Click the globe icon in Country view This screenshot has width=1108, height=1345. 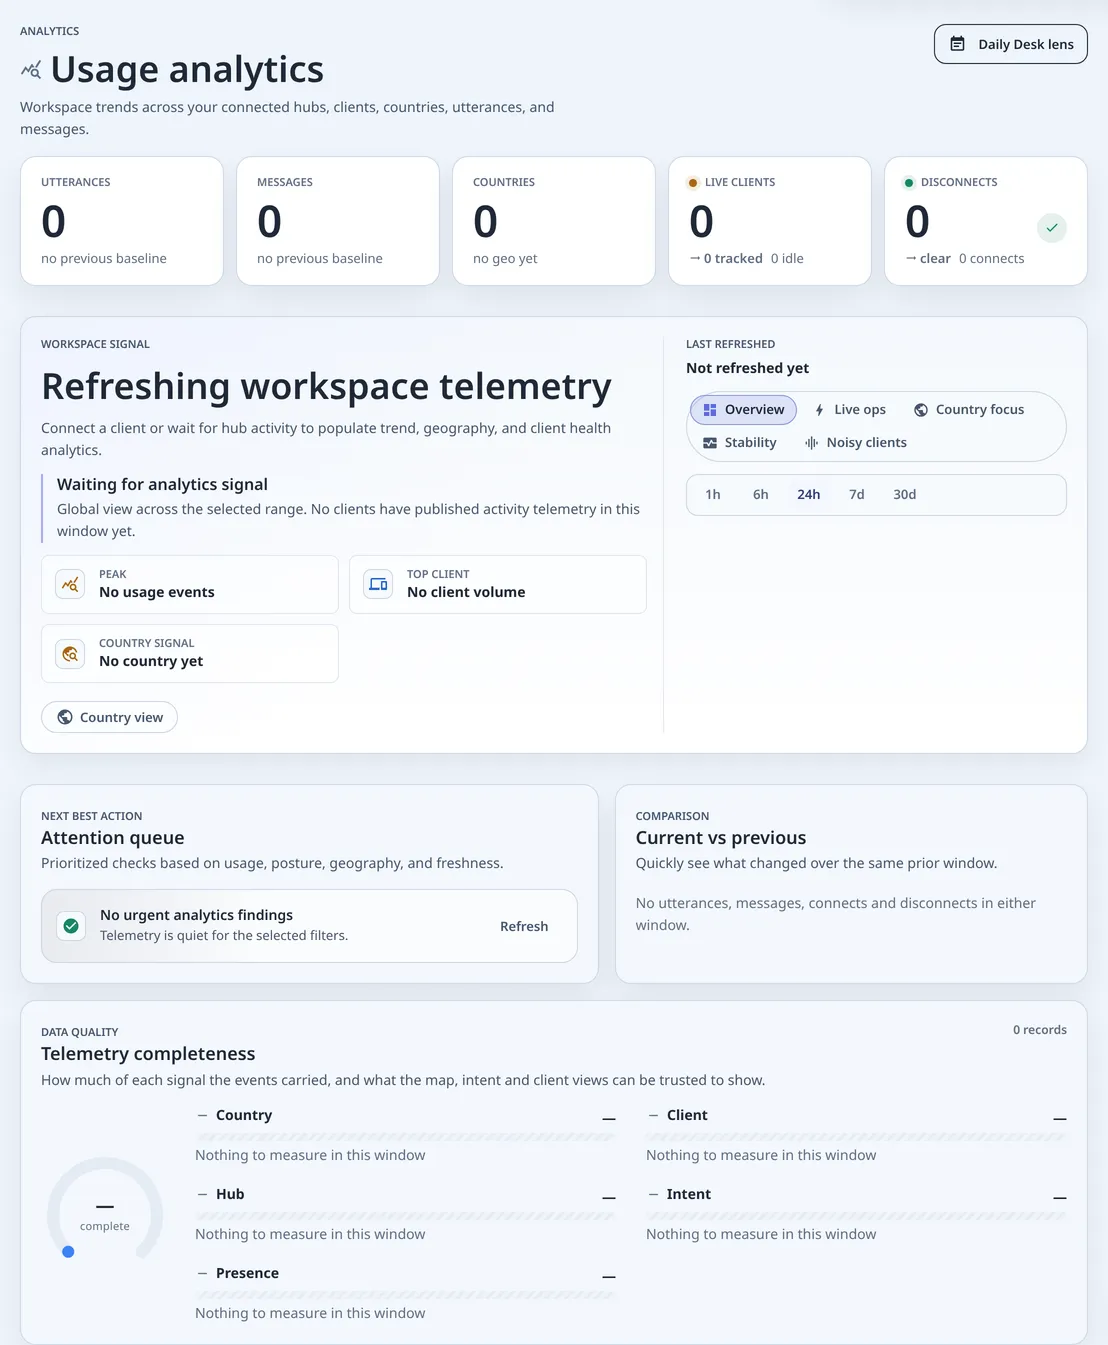pyautogui.click(x=65, y=717)
